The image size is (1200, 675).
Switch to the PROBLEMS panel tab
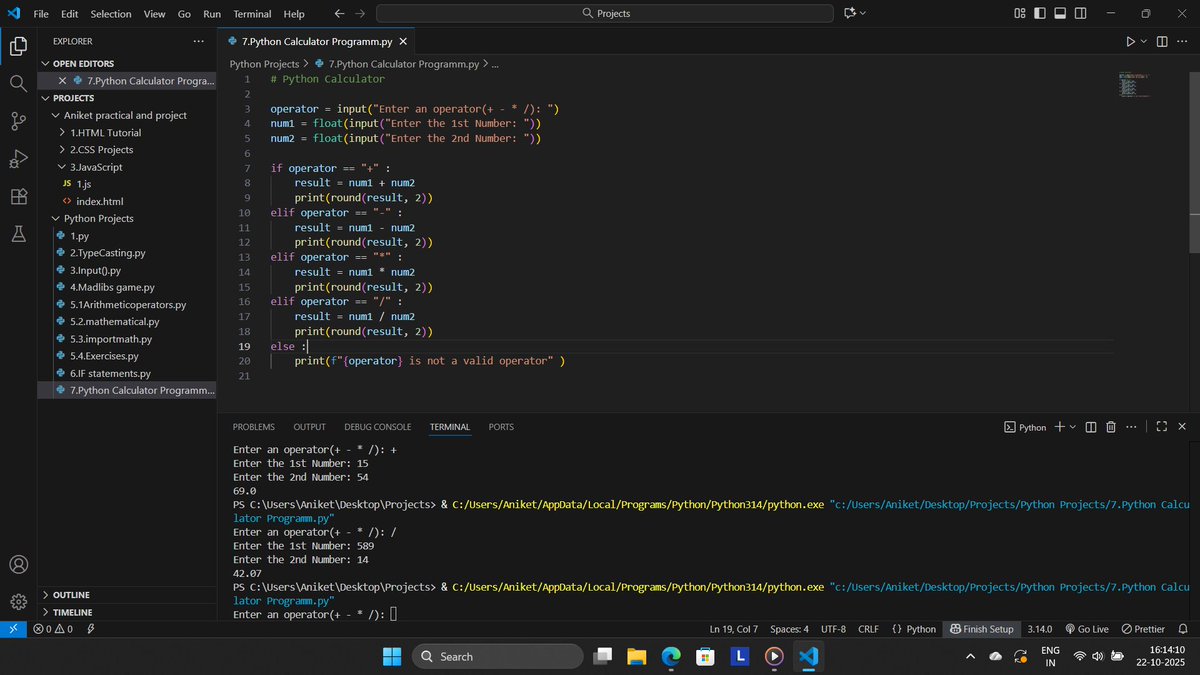pos(253,427)
